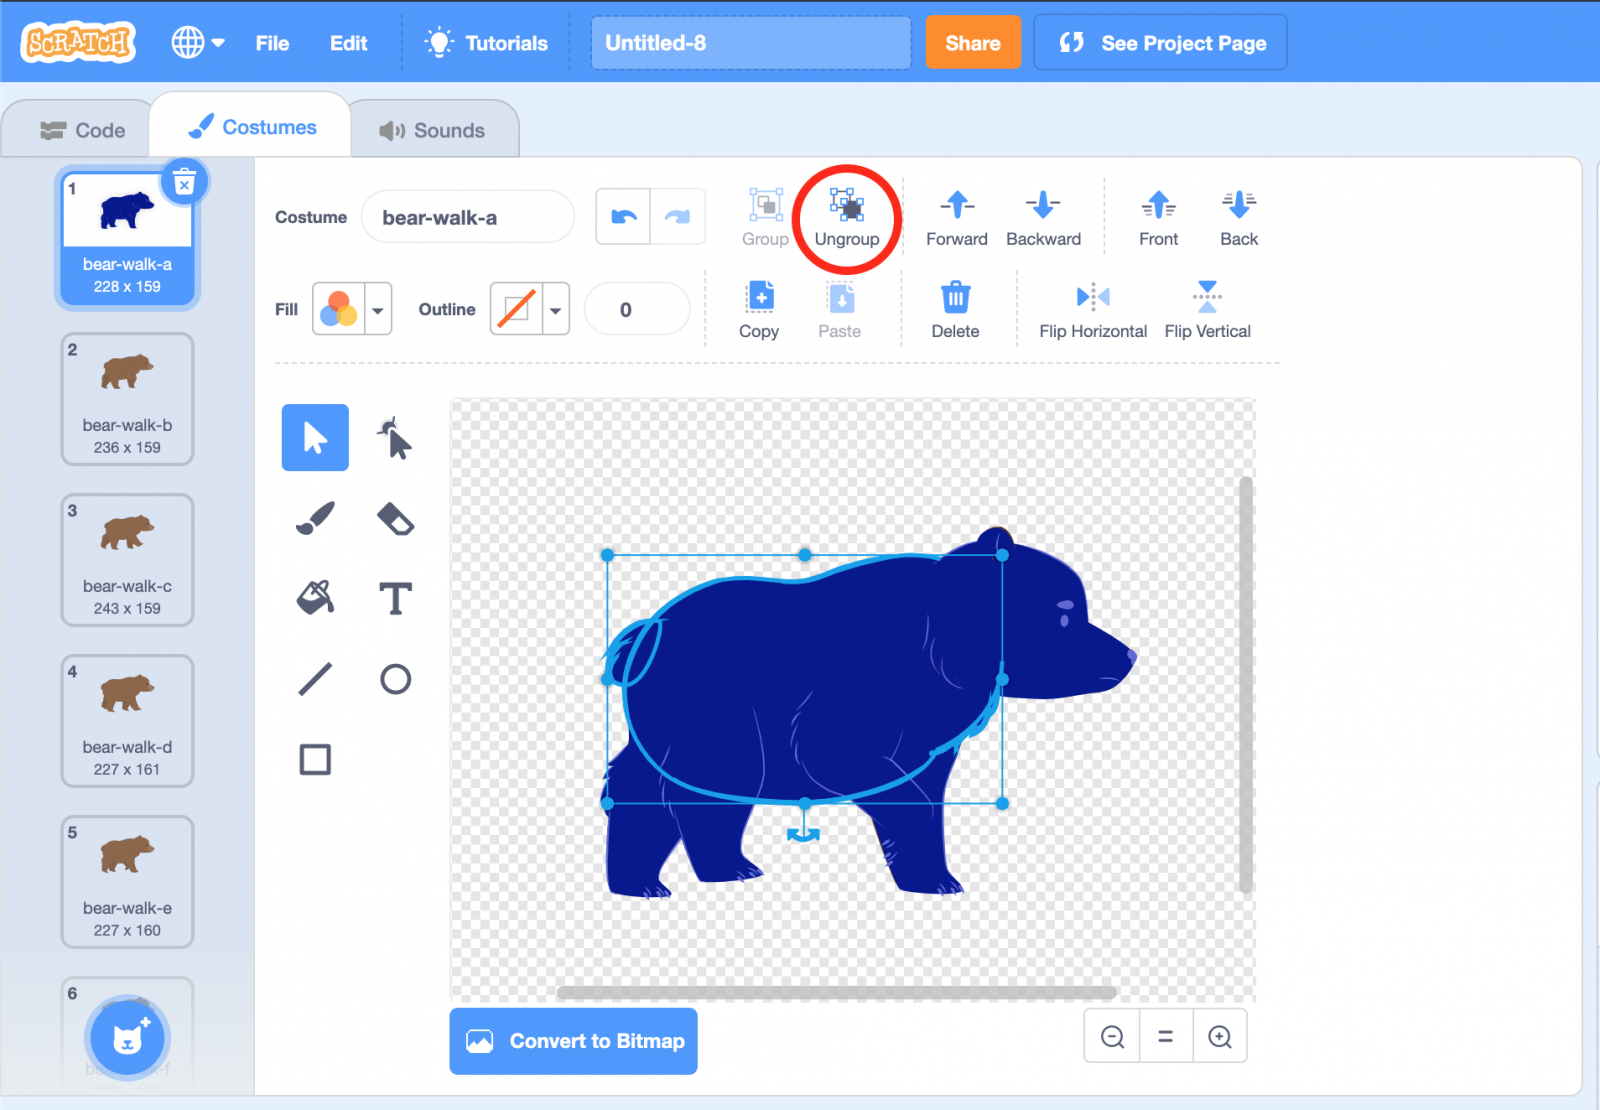Screen dimensions: 1600x1110
Task: Ungroup the selected bear shapes
Action: pos(847,216)
